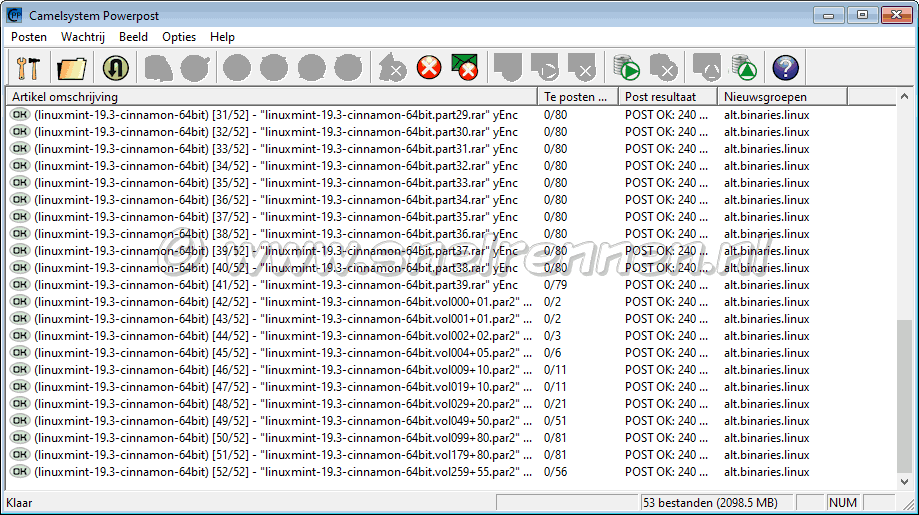Select the row for vol099+80.par2 [50/52]
This screenshot has width=919, height=515.
(451, 437)
